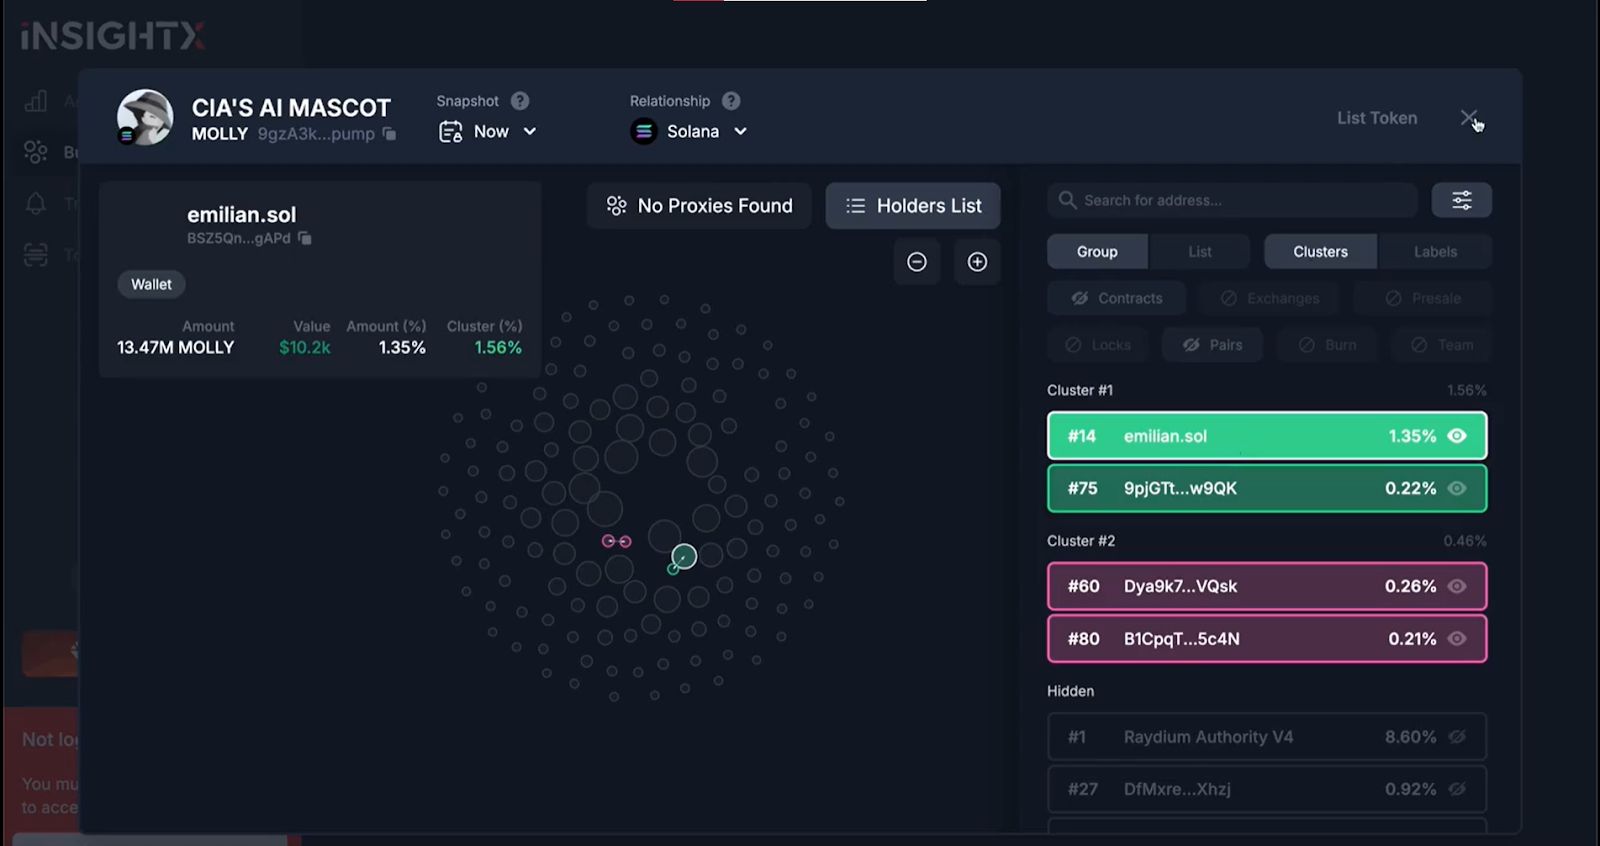The image size is (1600, 846).
Task: Click the Wallet tag on emilian.sol card
Action: tap(151, 285)
